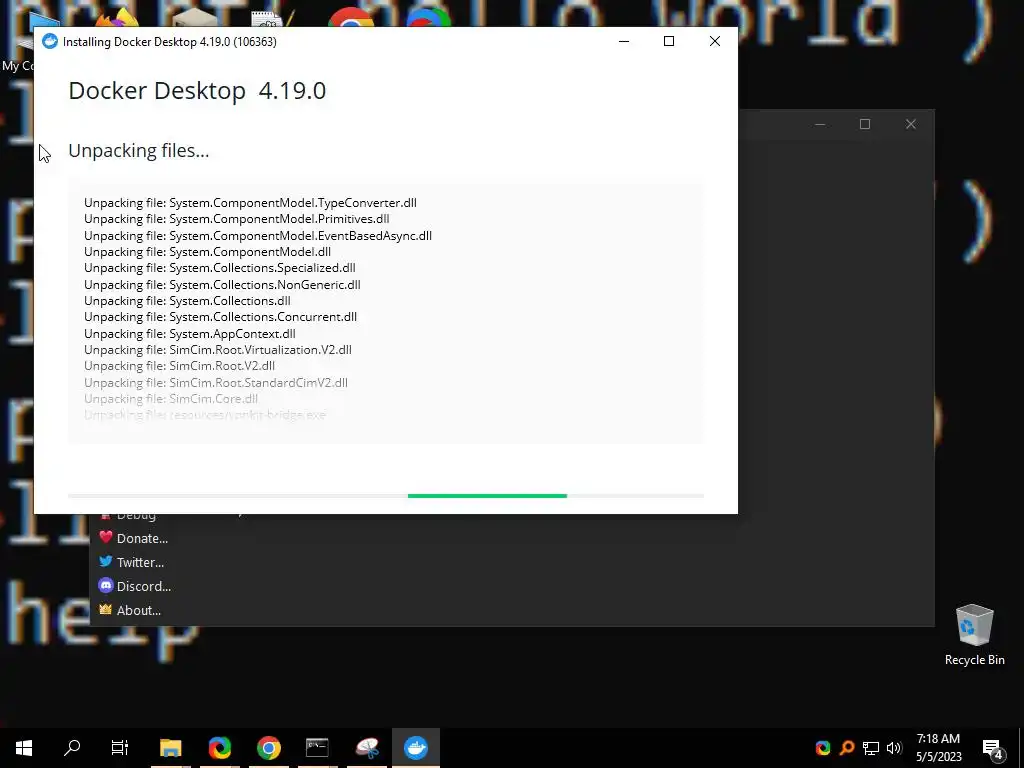
Task: Select log line ending System.Collections.dll
Action: (187, 301)
